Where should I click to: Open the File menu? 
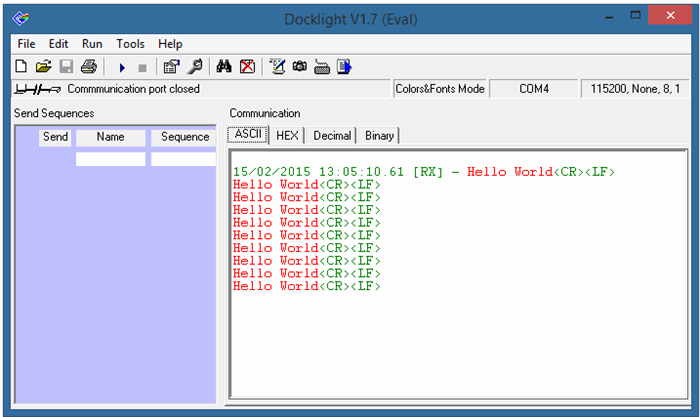(x=26, y=44)
